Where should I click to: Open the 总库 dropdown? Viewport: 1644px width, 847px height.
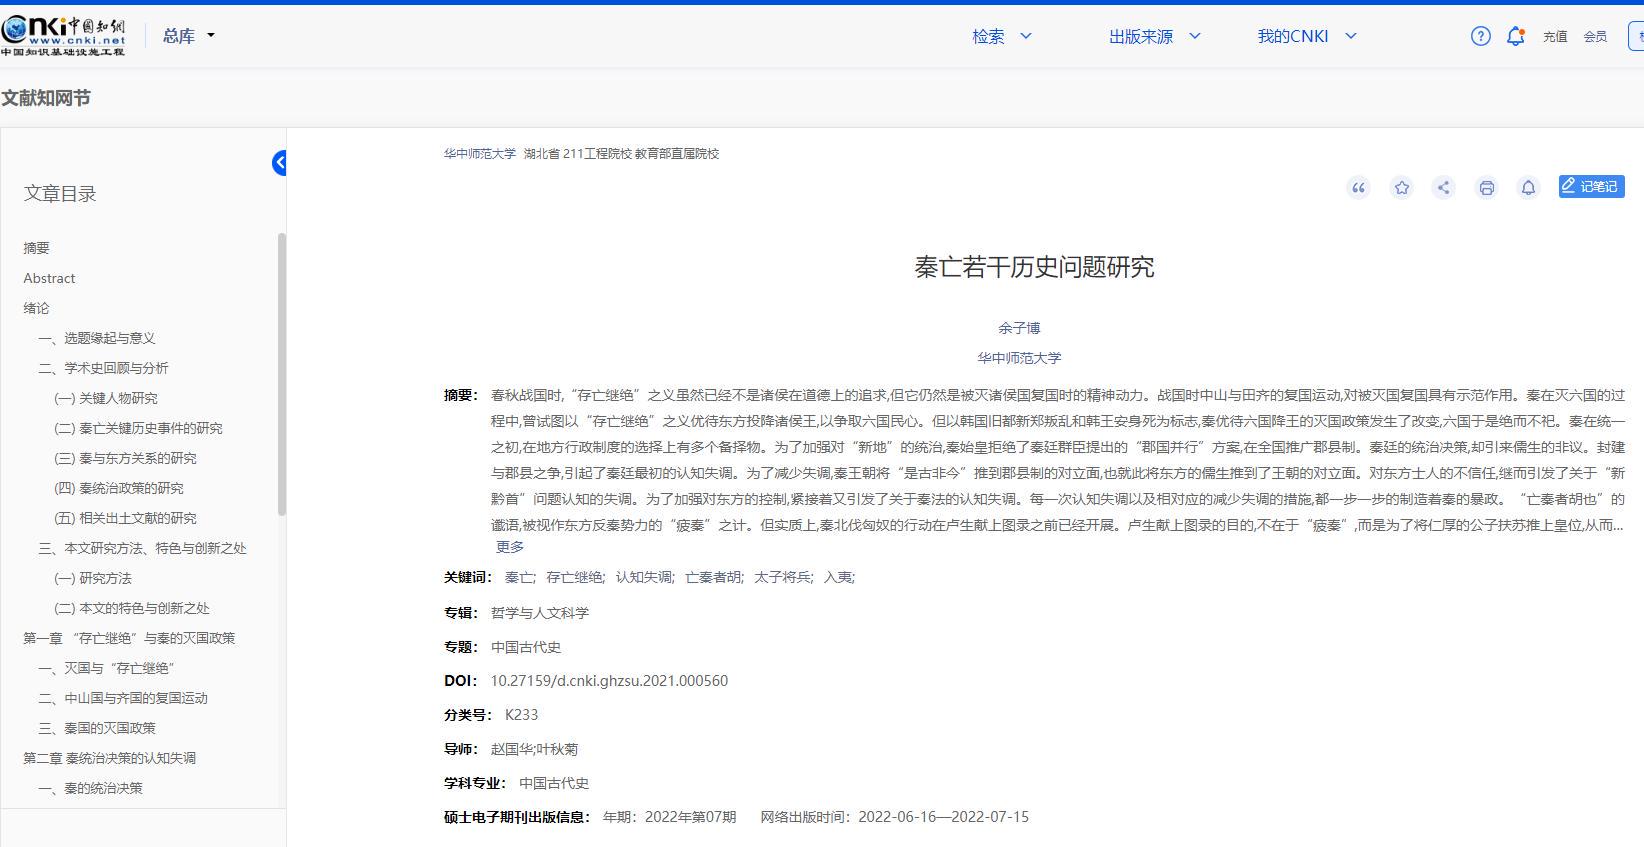click(189, 36)
